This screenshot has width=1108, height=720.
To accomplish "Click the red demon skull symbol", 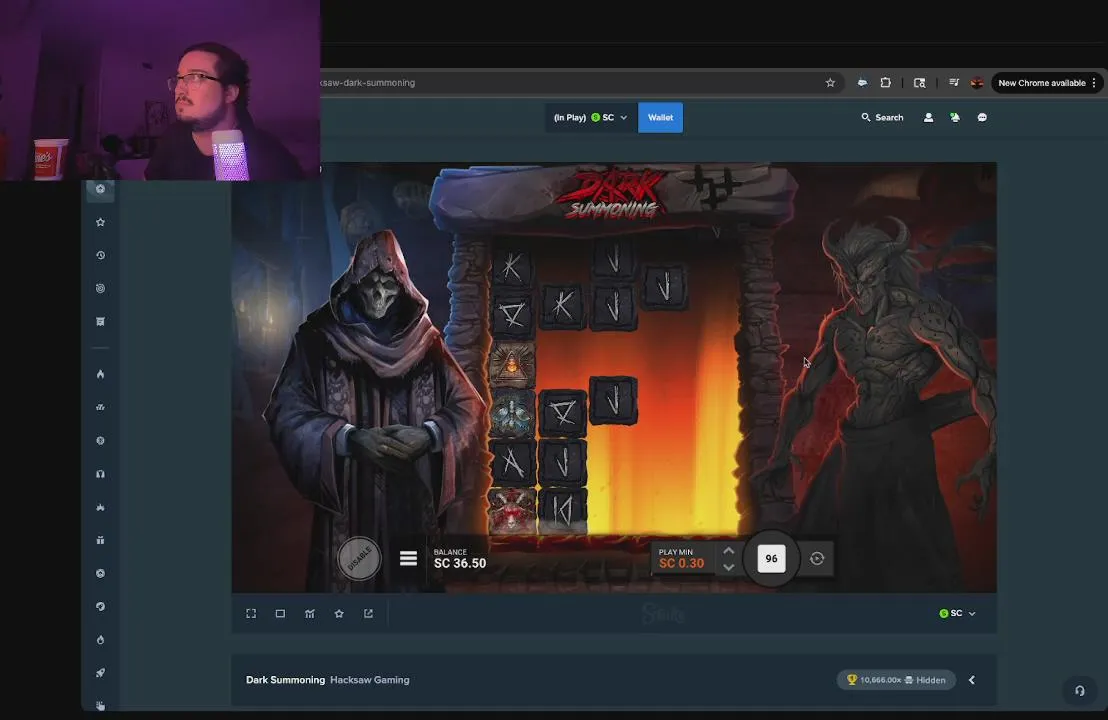I will click(512, 510).
